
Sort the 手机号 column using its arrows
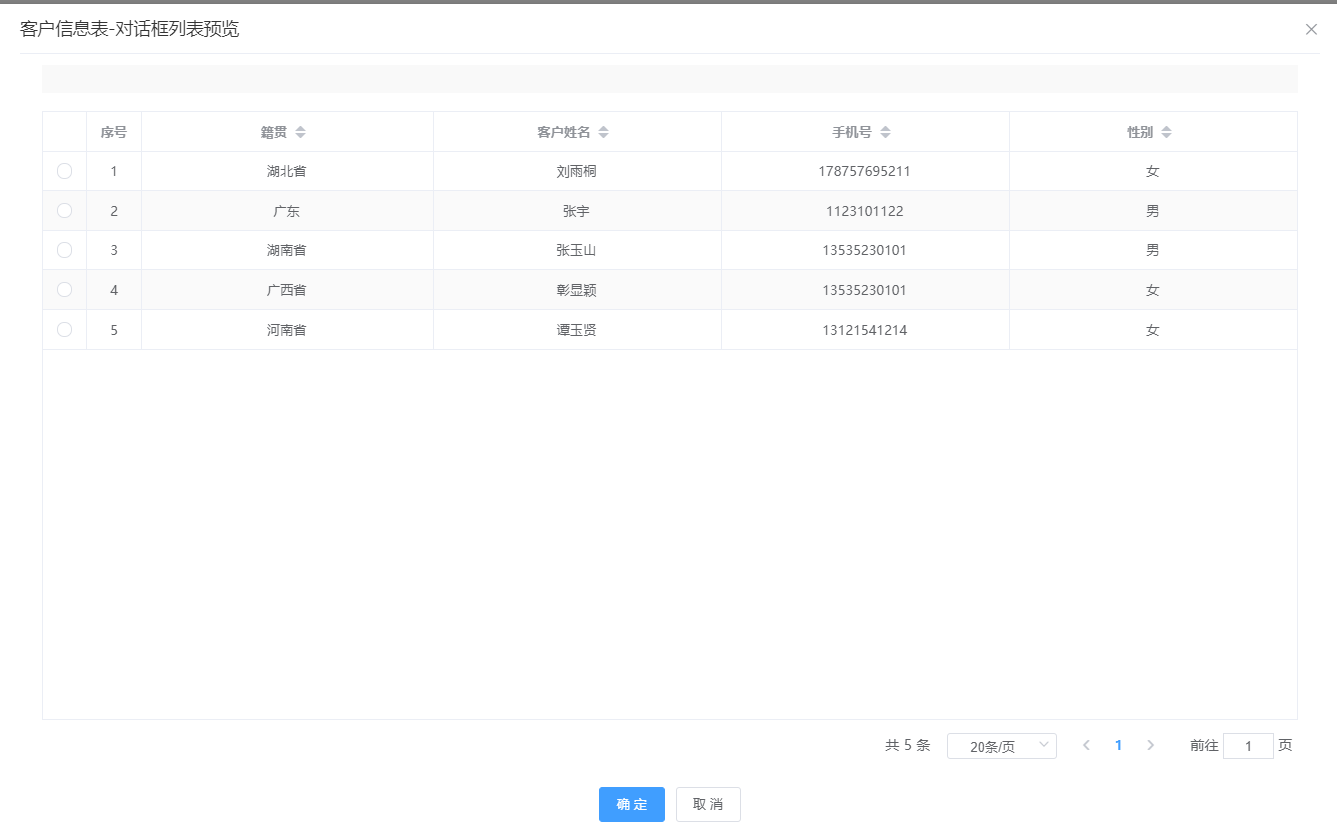click(885, 132)
